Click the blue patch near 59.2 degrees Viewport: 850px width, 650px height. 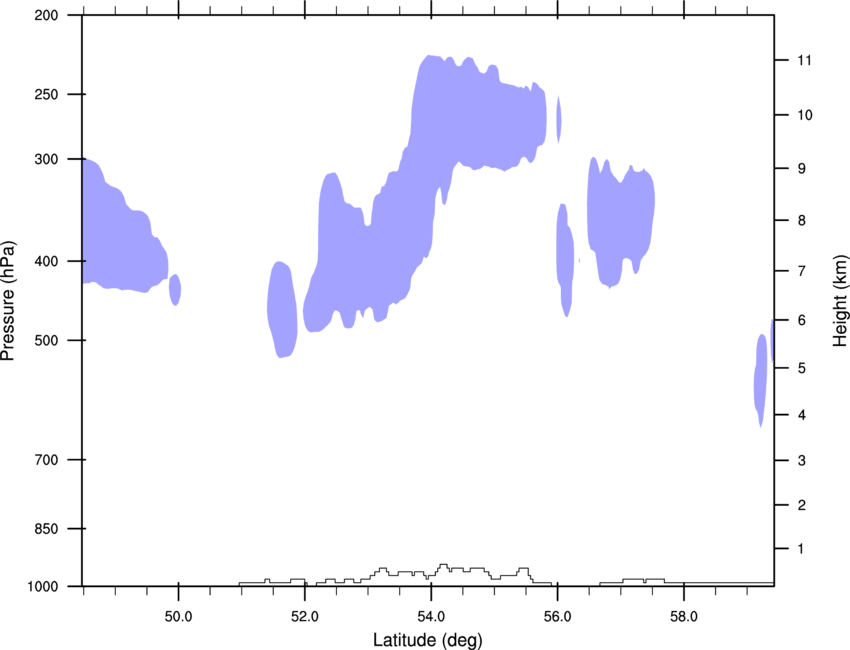click(761, 379)
